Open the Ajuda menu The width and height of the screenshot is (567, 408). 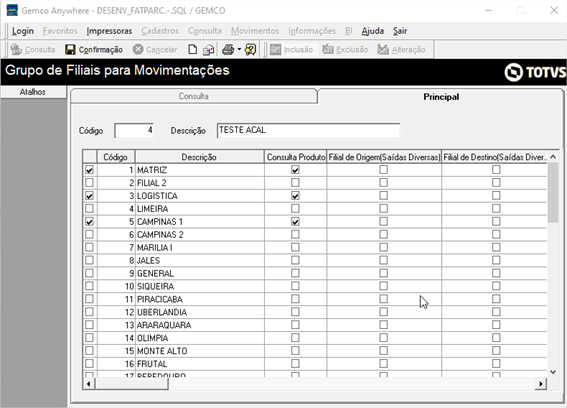click(x=372, y=31)
